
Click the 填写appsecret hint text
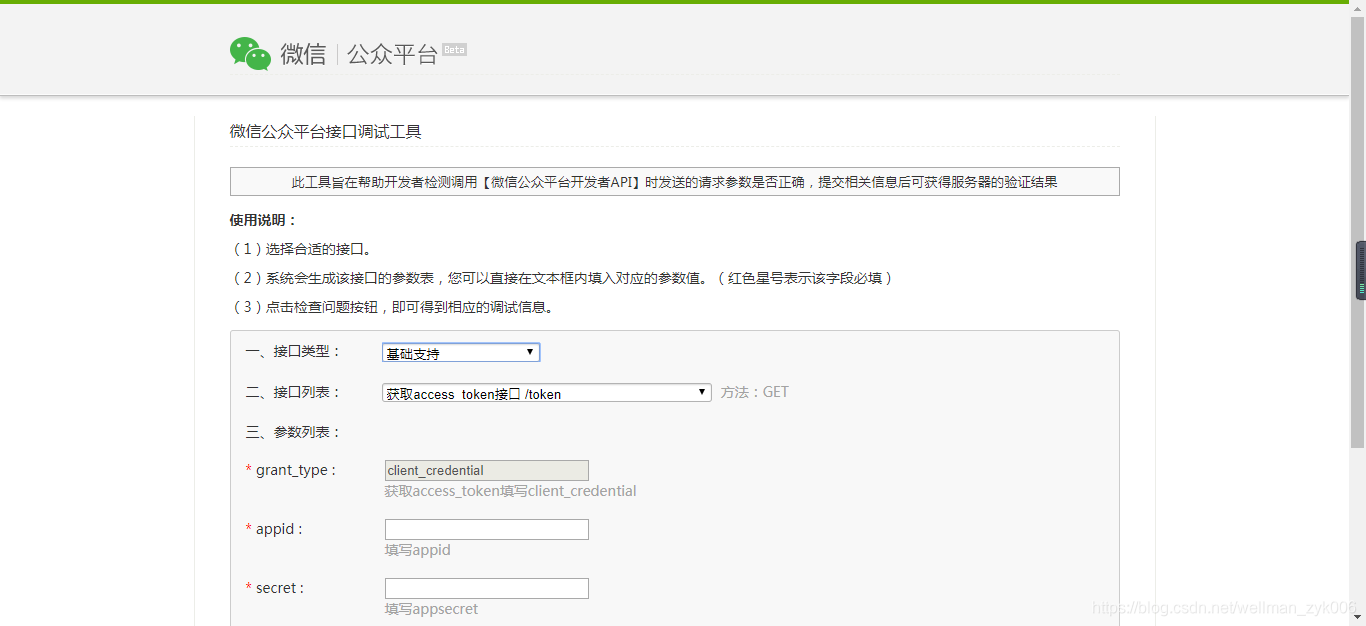pos(432,609)
